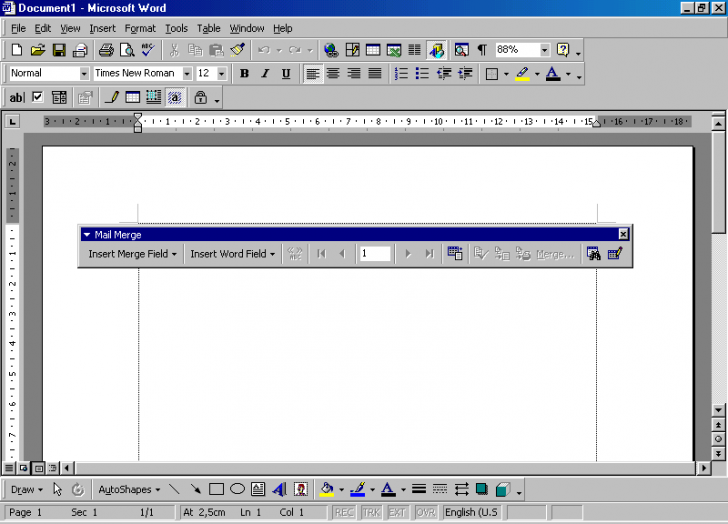Open the File menu
Screen dimensions: 728x524
coord(18,28)
